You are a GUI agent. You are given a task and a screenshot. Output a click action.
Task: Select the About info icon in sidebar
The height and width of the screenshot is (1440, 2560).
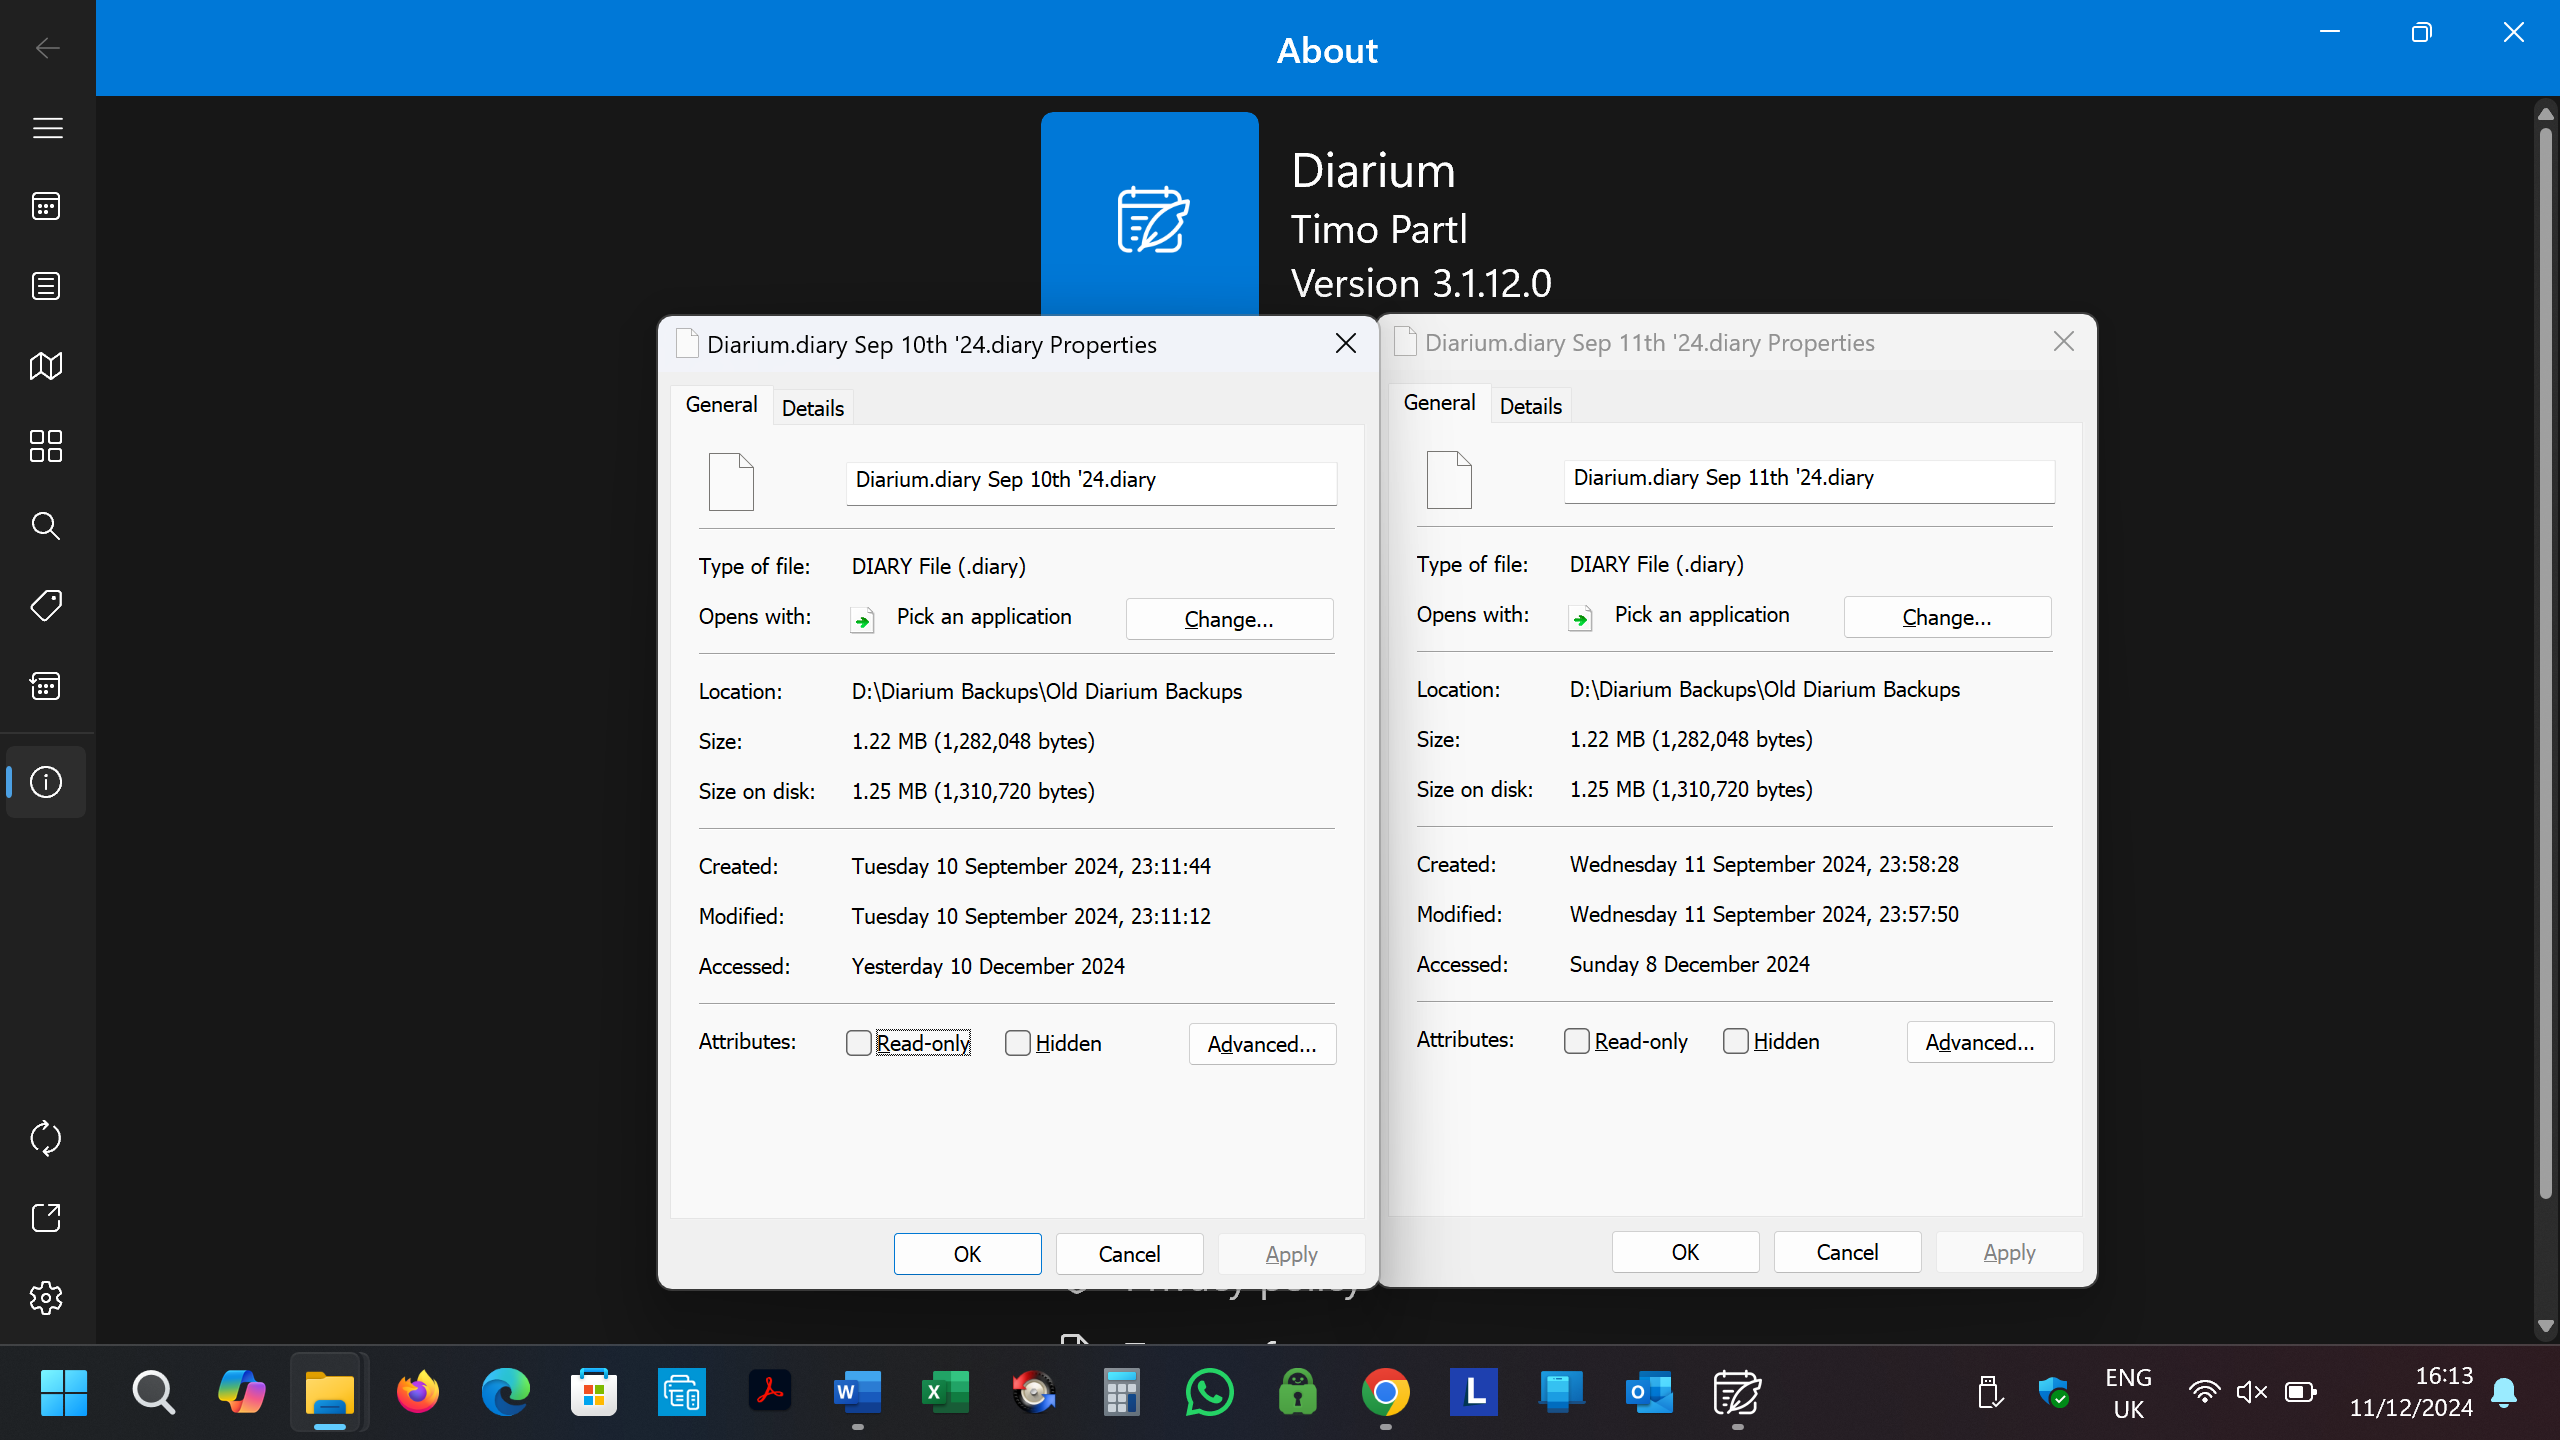point(46,782)
